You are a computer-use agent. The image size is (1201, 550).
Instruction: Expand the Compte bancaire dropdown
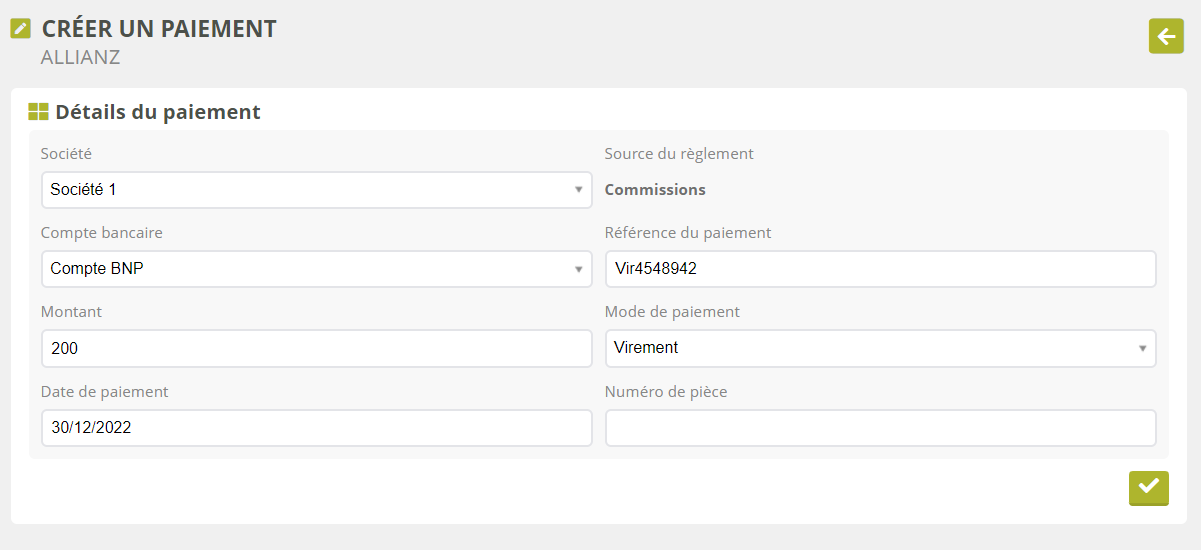[x=316, y=269]
